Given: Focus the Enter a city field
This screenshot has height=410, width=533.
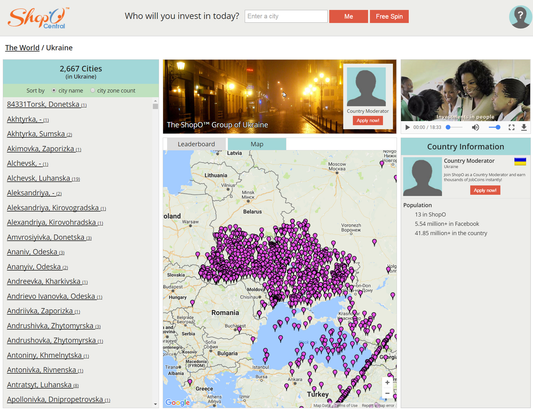Looking at the screenshot, I should 286,16.
